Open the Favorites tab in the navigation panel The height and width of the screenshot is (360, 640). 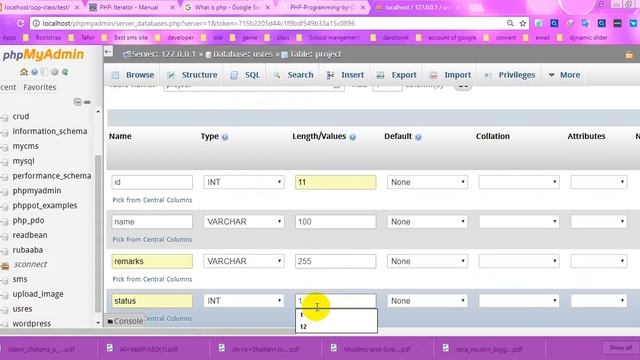click(x=40, y=87)
